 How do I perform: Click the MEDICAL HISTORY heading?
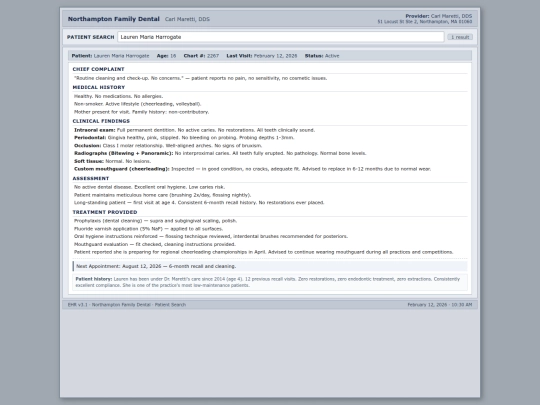(x=99, y=87)
